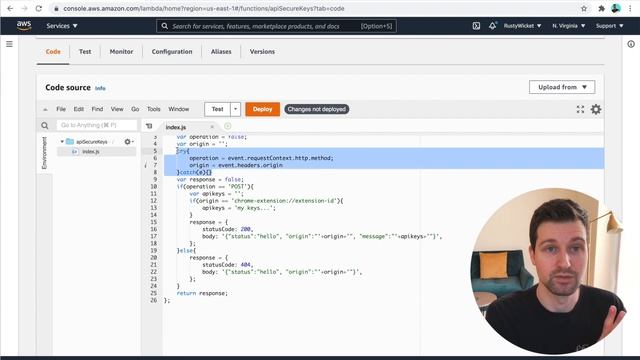Open the Edit menu in editor
640x360 pixels.
(79, 109)
